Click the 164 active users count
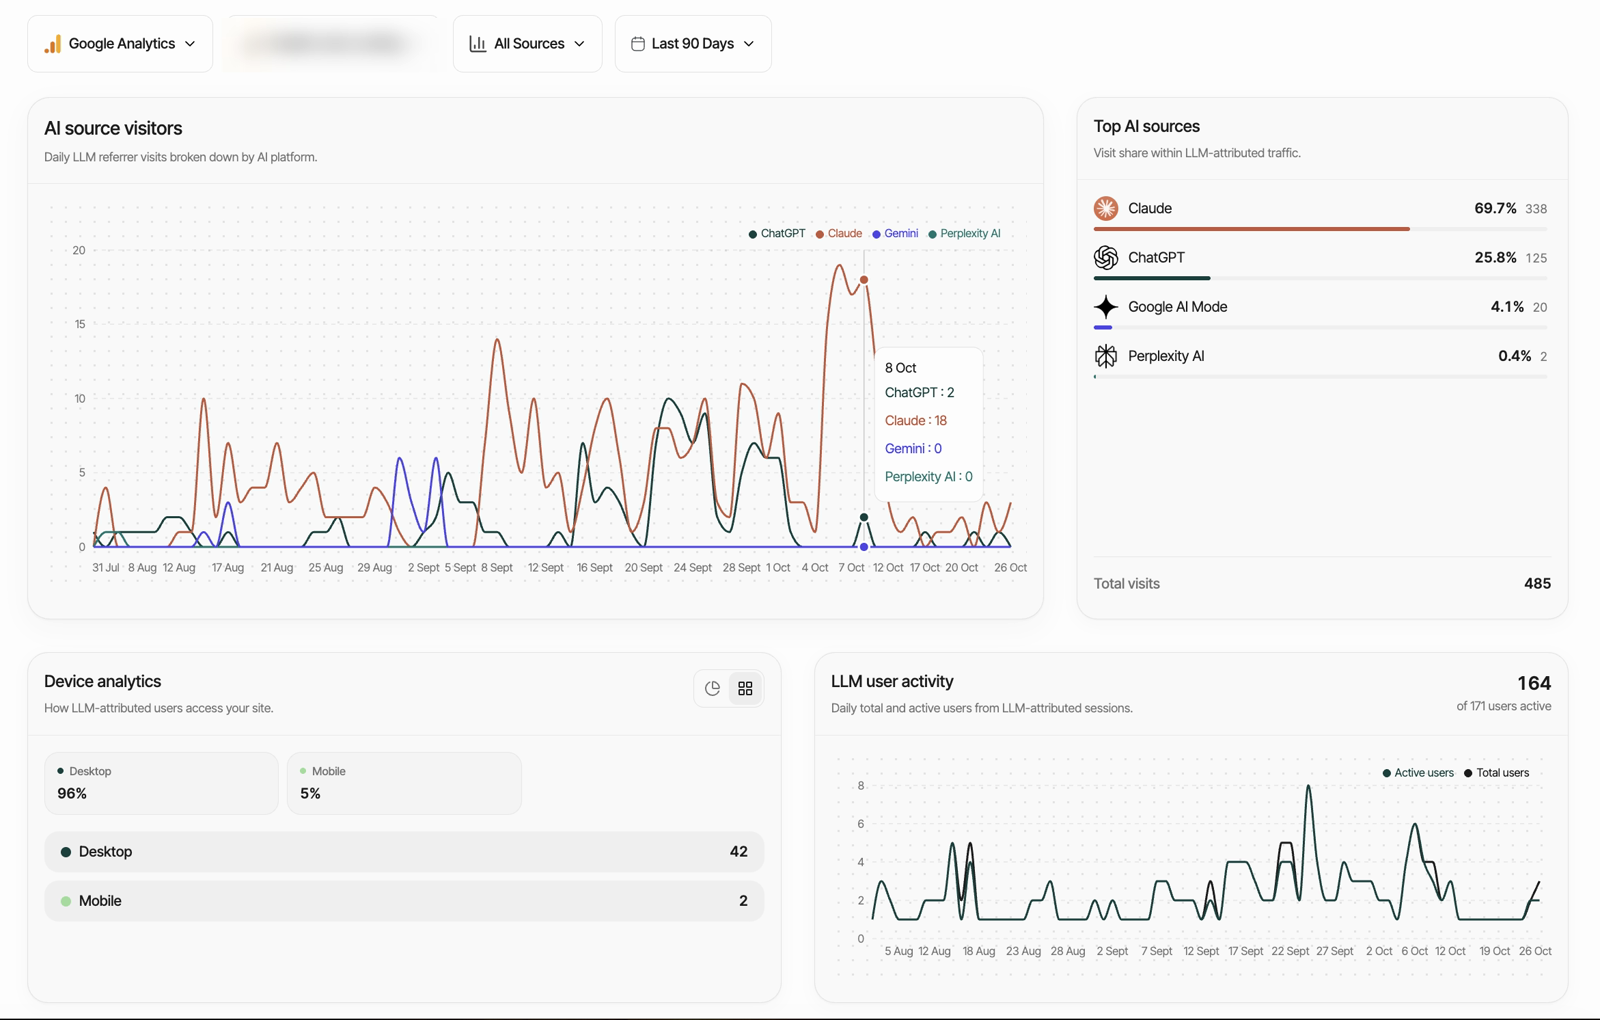1600x1020 pixels. 1534,683
